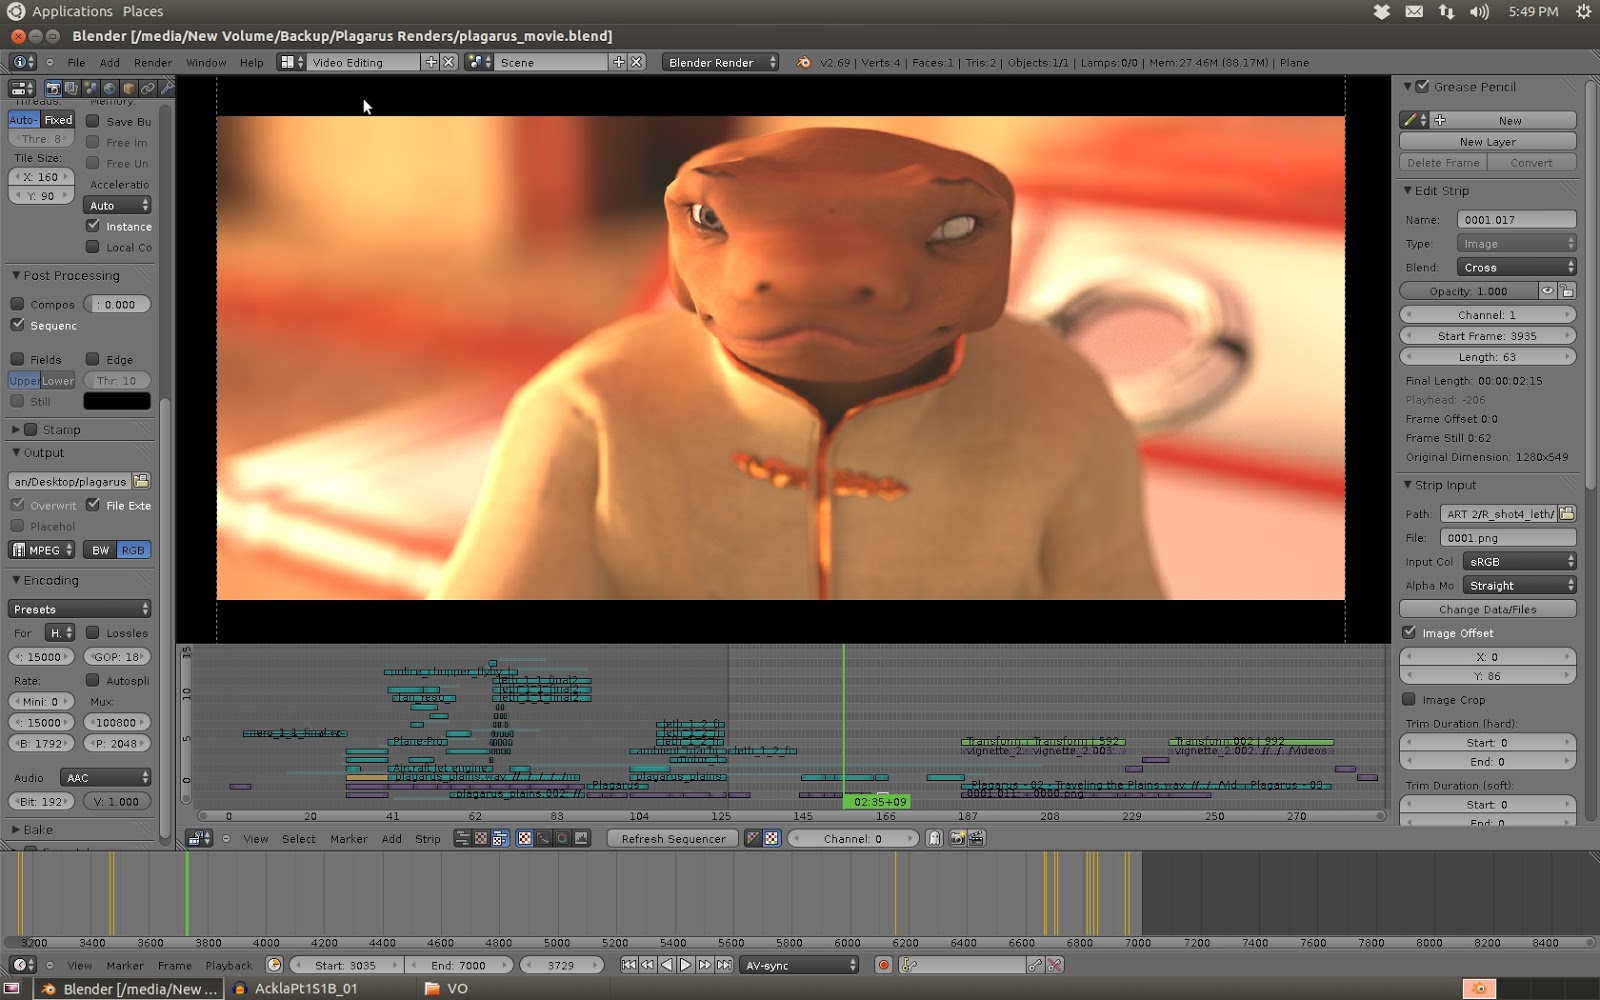
Task: Click the Opacity 1.000 slider
Action: [1469, 291]
